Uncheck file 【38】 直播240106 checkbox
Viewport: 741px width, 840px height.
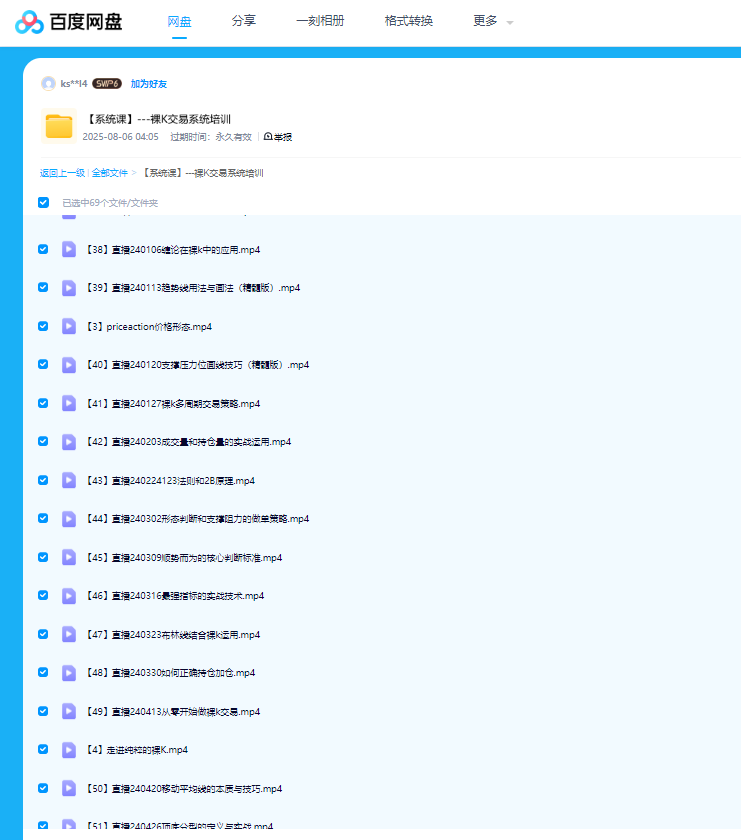click(x=43, y=249)
